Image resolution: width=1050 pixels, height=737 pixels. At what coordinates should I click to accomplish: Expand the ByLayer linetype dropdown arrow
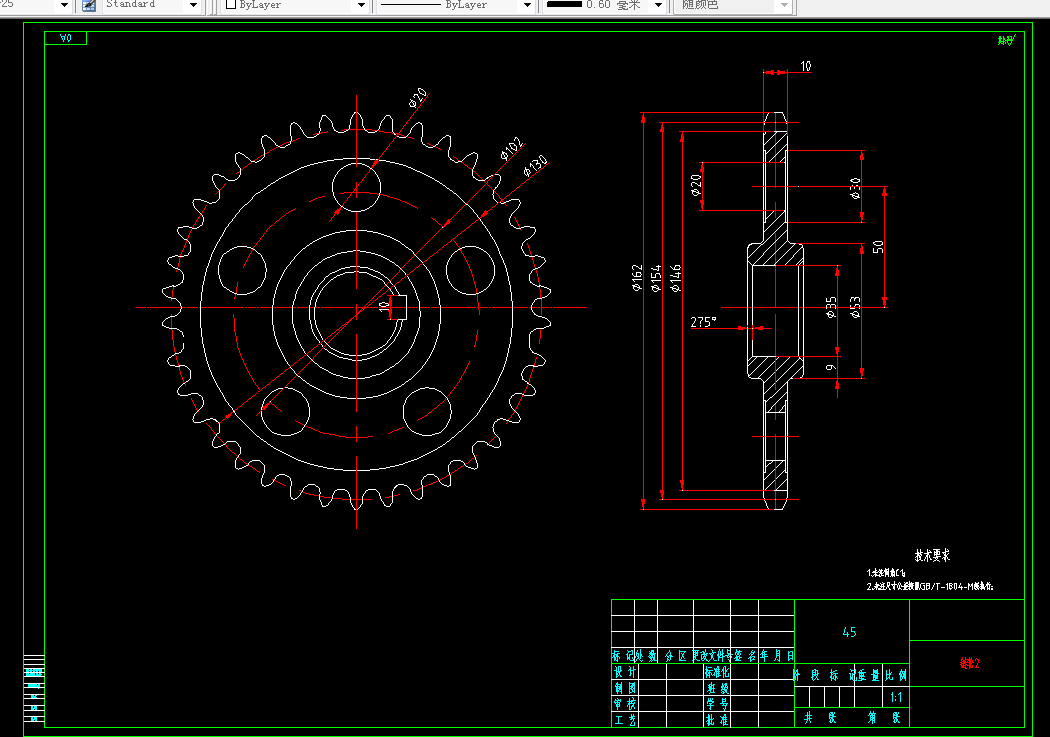[527, 5]
